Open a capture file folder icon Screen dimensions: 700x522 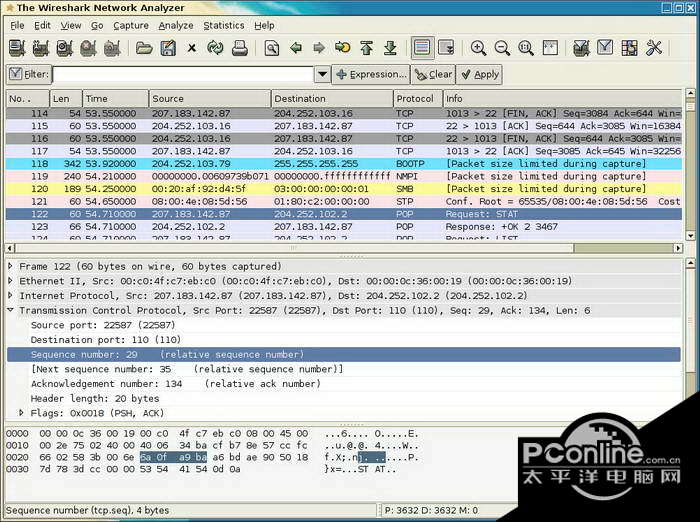click(144, 48)
